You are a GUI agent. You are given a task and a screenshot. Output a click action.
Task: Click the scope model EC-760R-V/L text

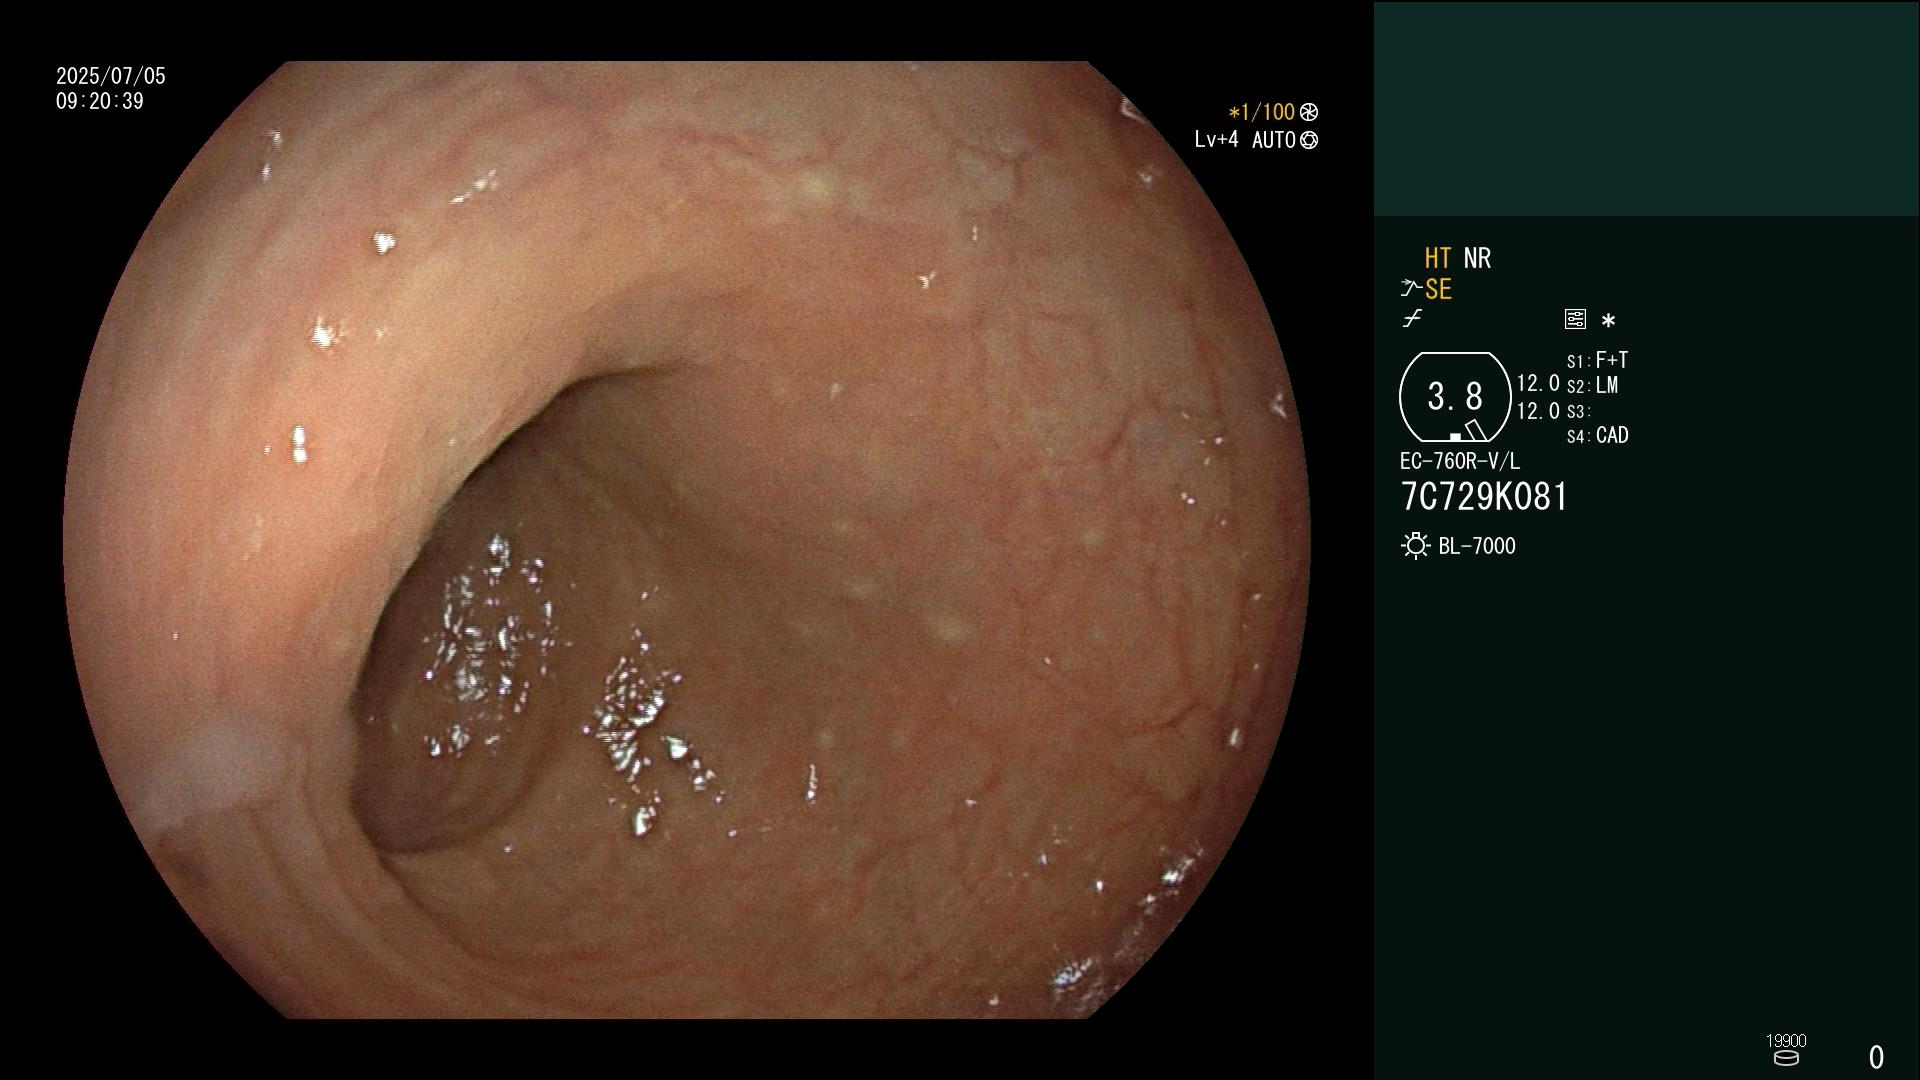click(1460, 461)
